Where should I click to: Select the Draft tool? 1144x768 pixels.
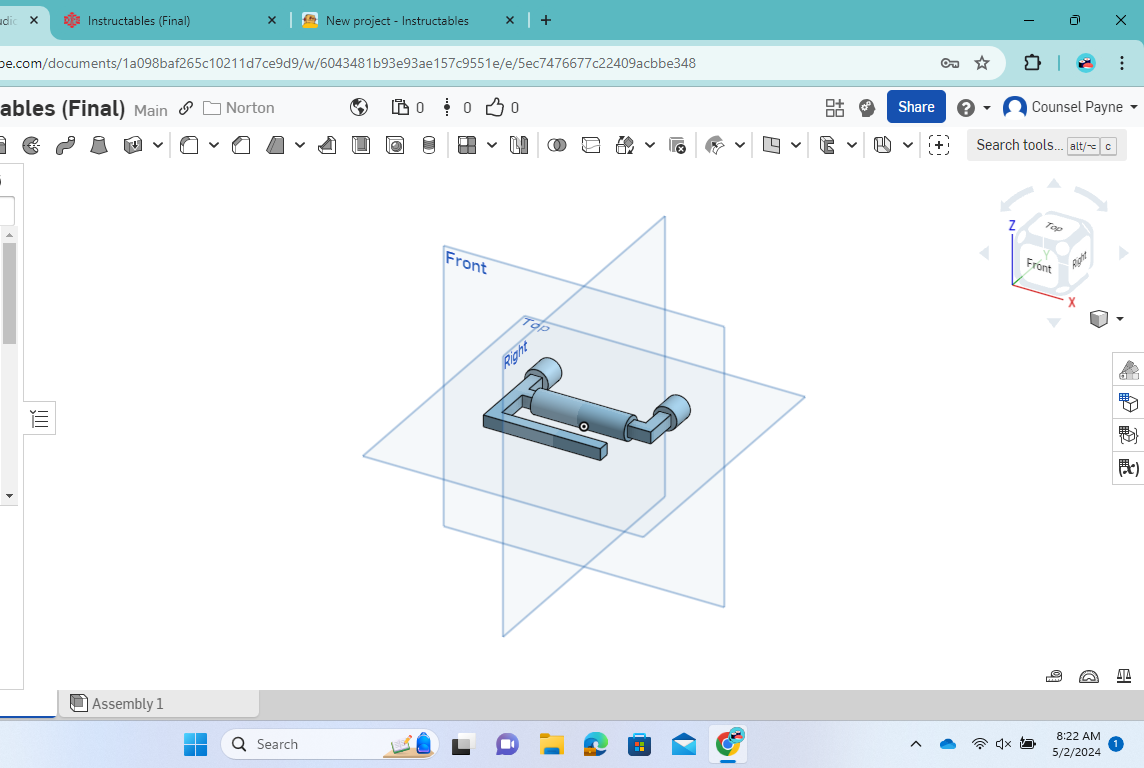click(x=275, y=145)
